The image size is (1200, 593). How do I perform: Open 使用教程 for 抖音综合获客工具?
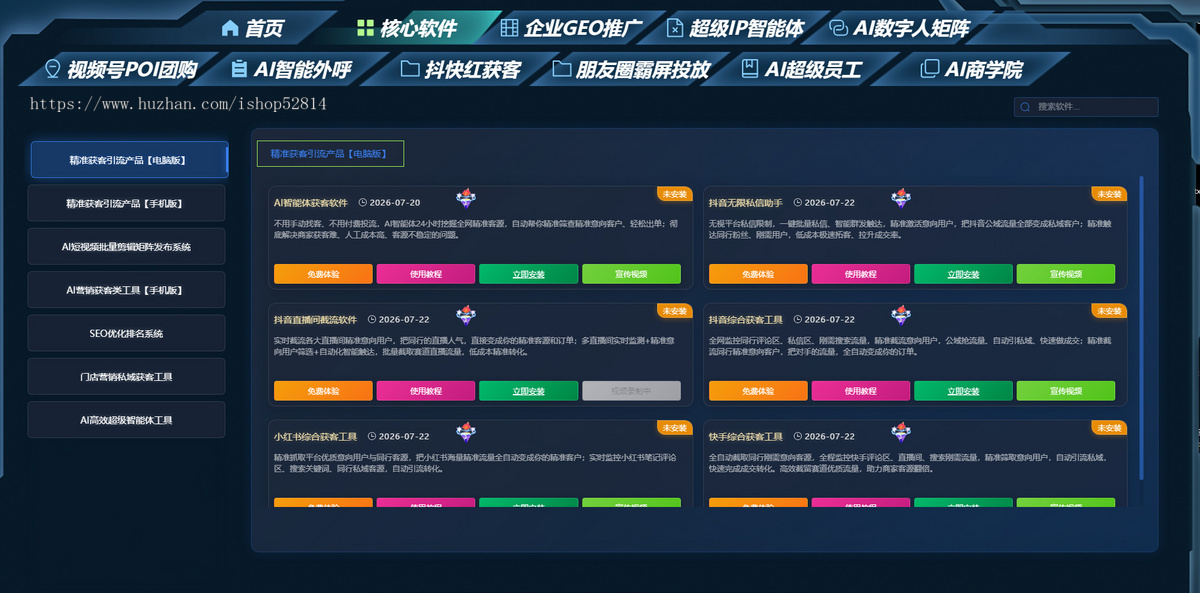click(861, 391)
